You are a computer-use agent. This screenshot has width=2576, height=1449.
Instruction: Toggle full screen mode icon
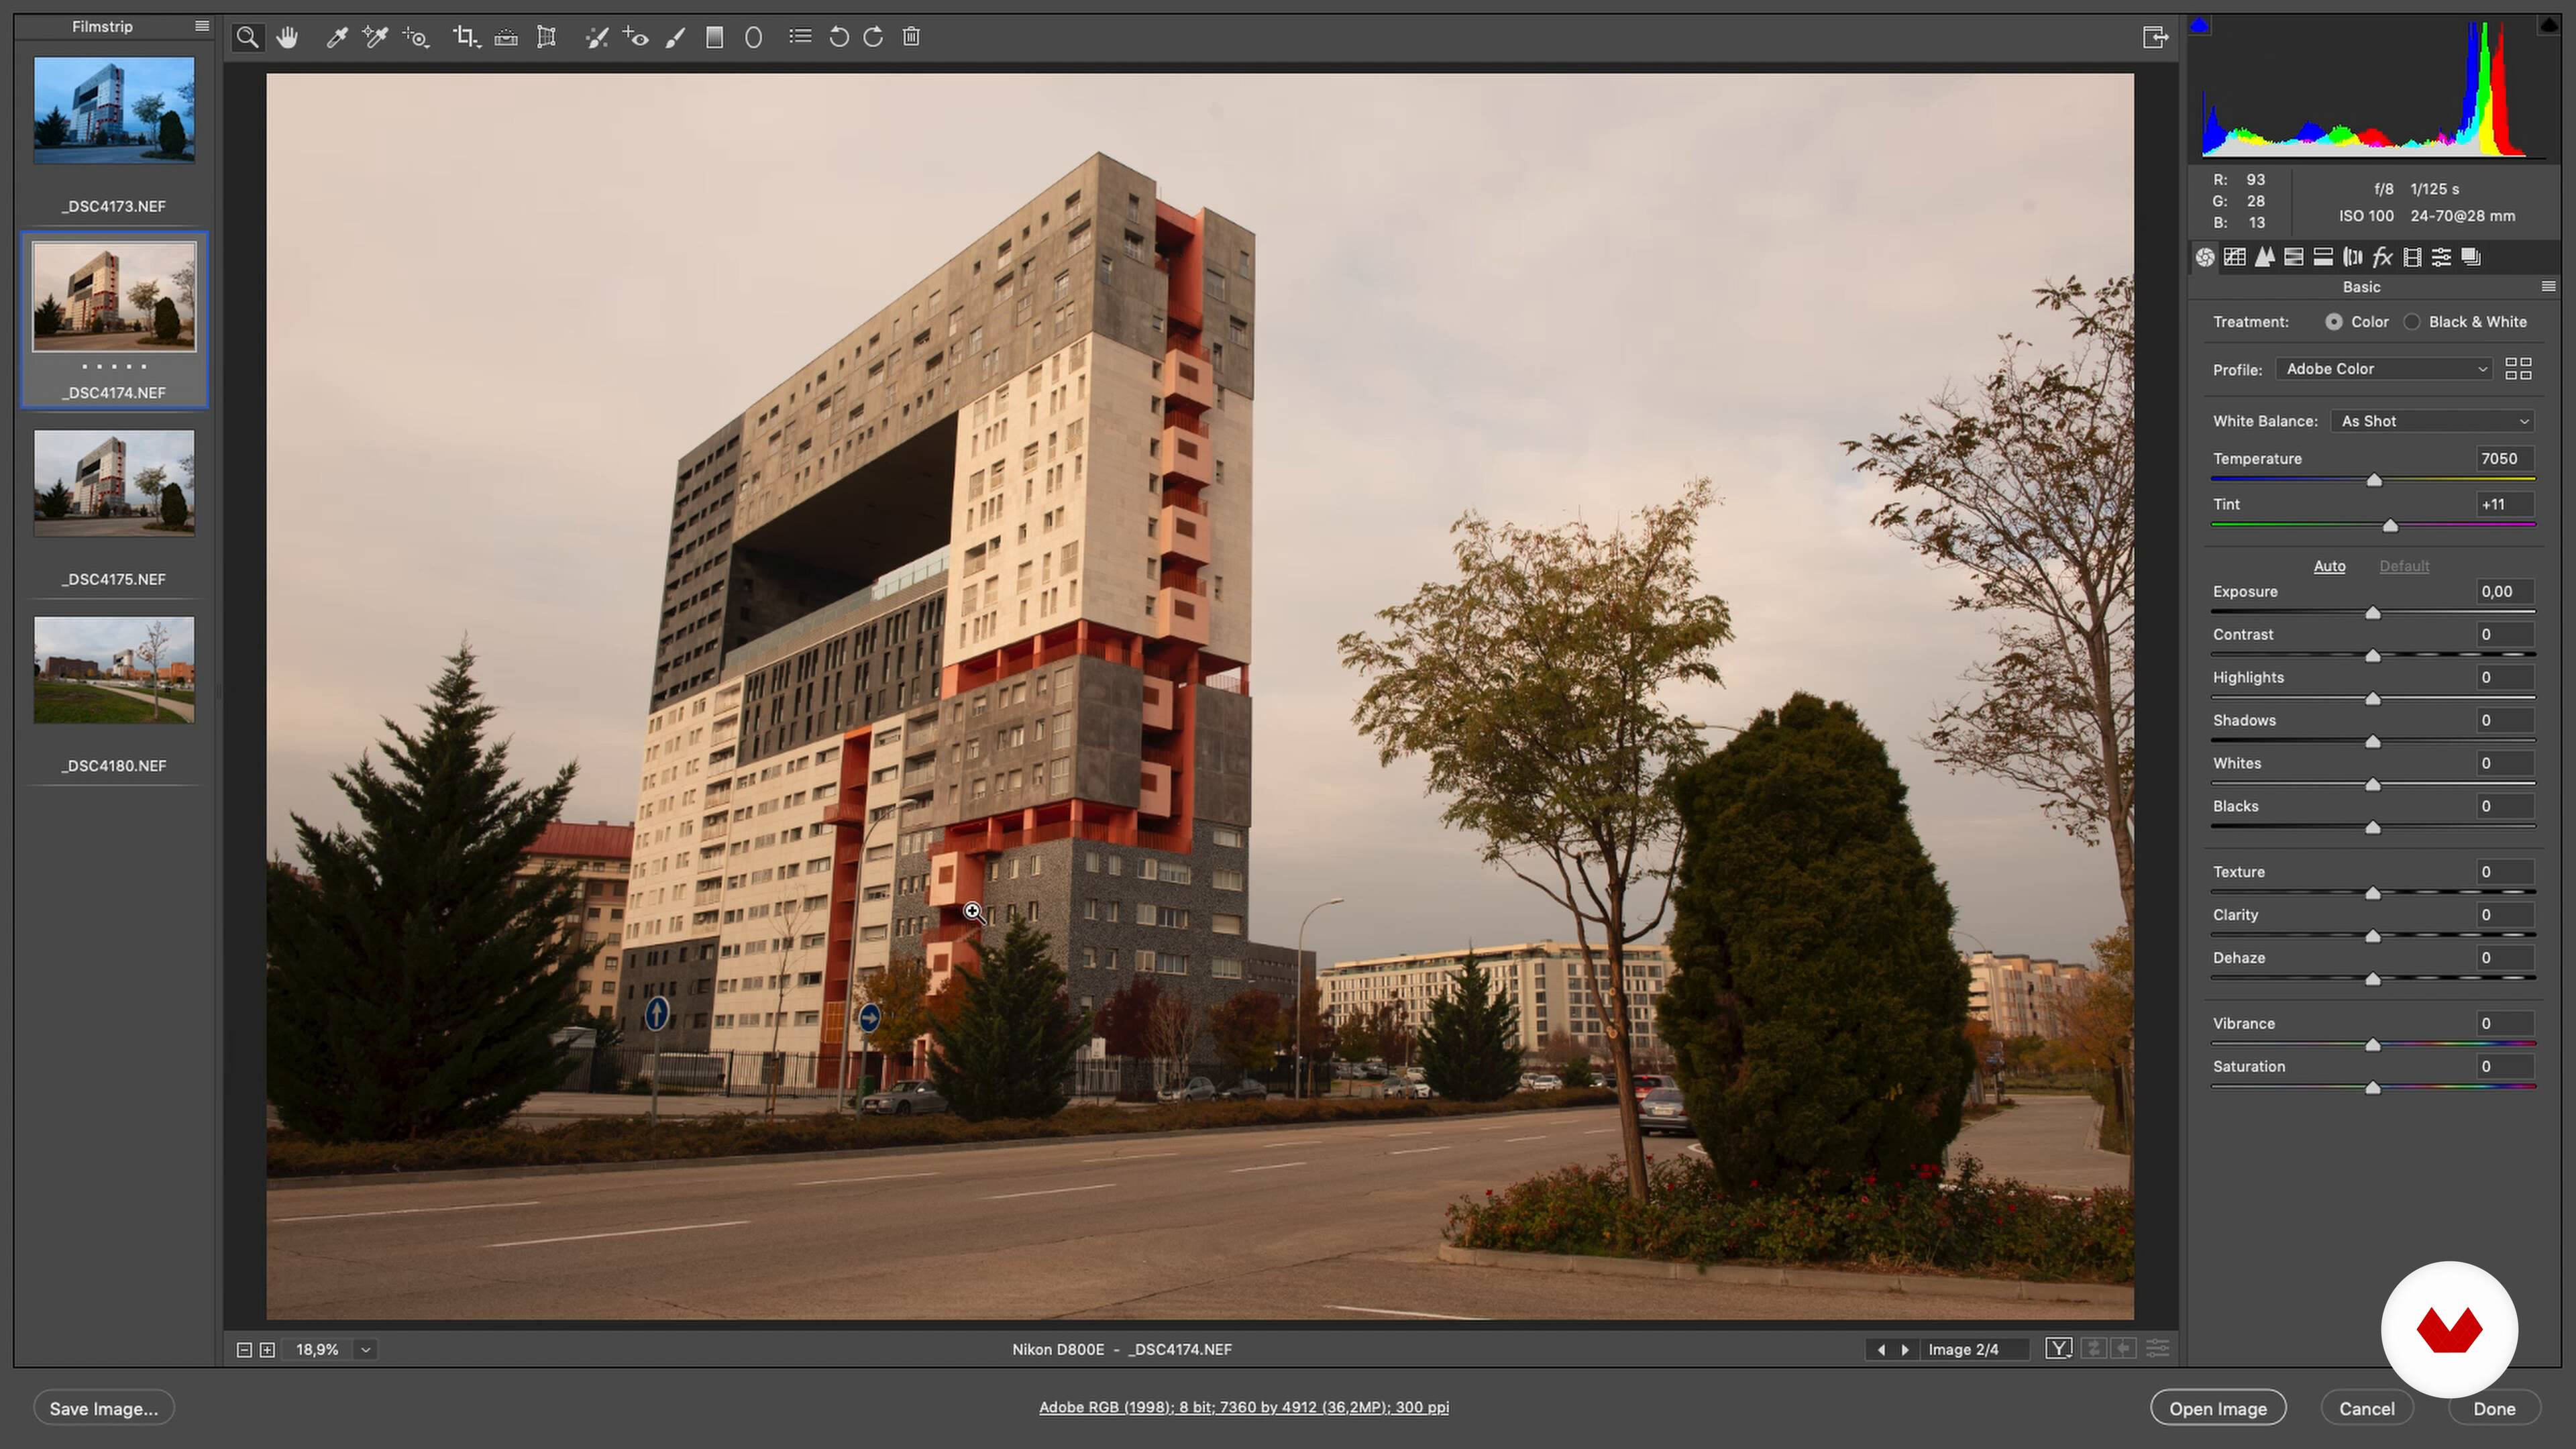click(2155, 37)
